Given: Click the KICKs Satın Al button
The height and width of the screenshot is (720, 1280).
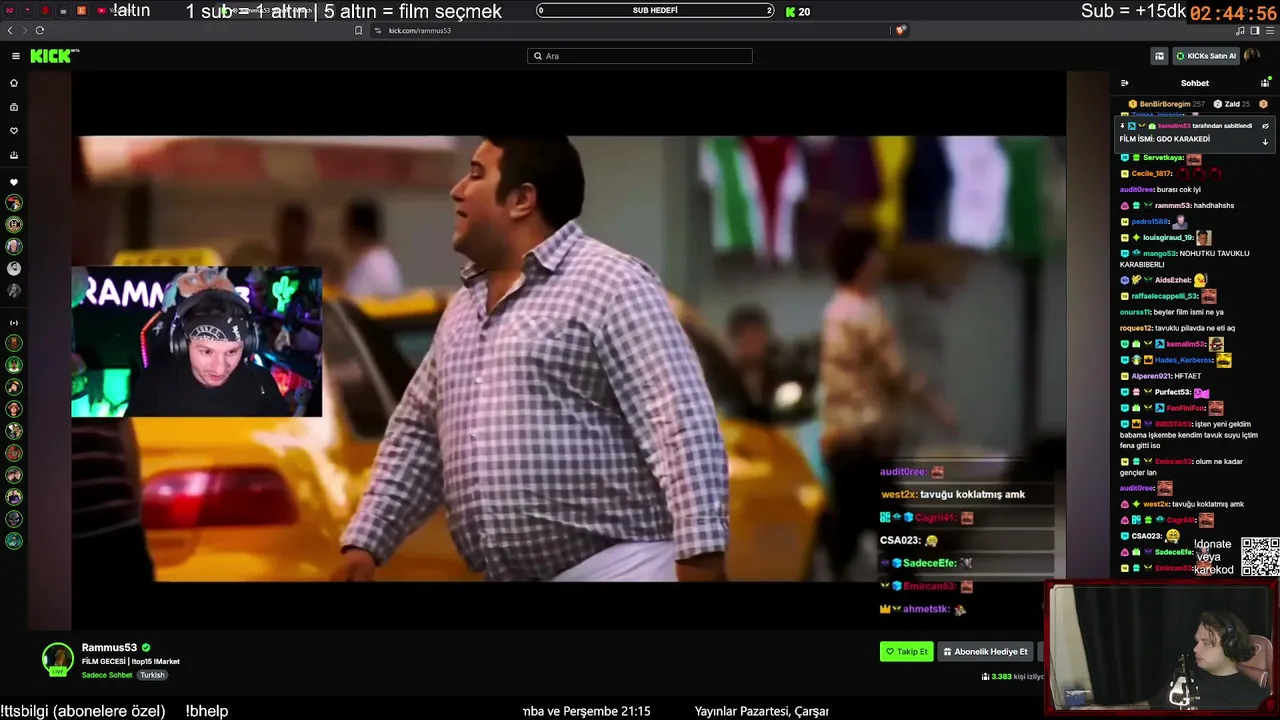Looking at the screenshot, I should click(x=1206, y=56).
